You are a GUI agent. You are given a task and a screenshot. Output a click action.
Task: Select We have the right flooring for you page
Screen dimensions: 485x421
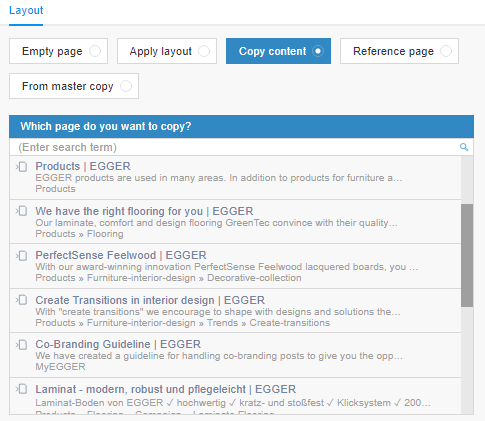[x=144, y=211]
